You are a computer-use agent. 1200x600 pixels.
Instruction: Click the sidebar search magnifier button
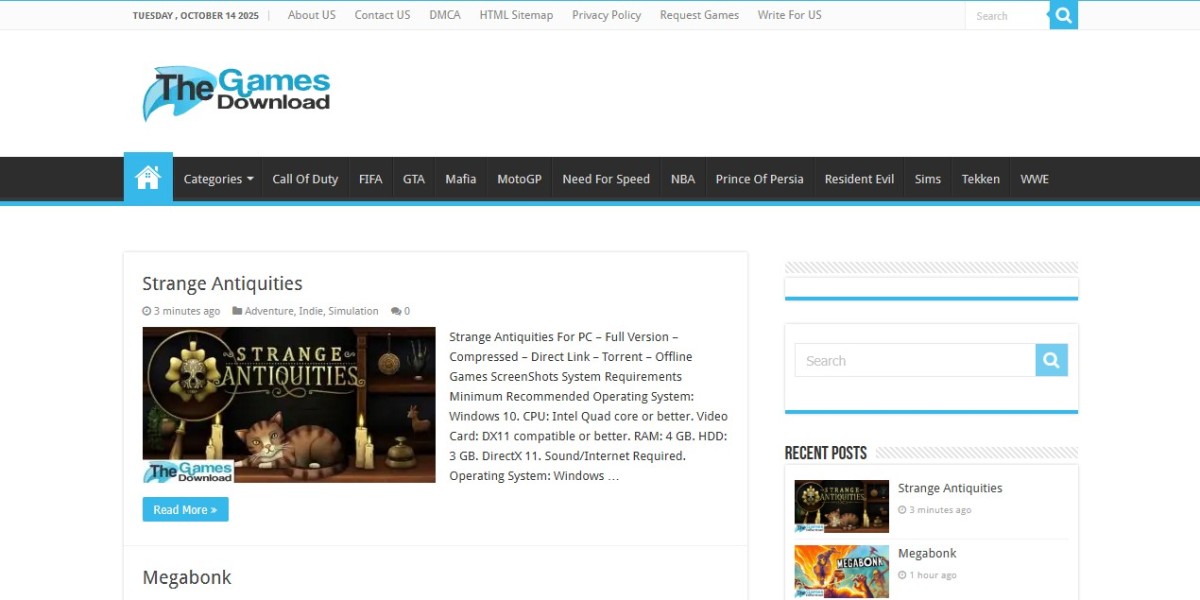point(1051,360)
